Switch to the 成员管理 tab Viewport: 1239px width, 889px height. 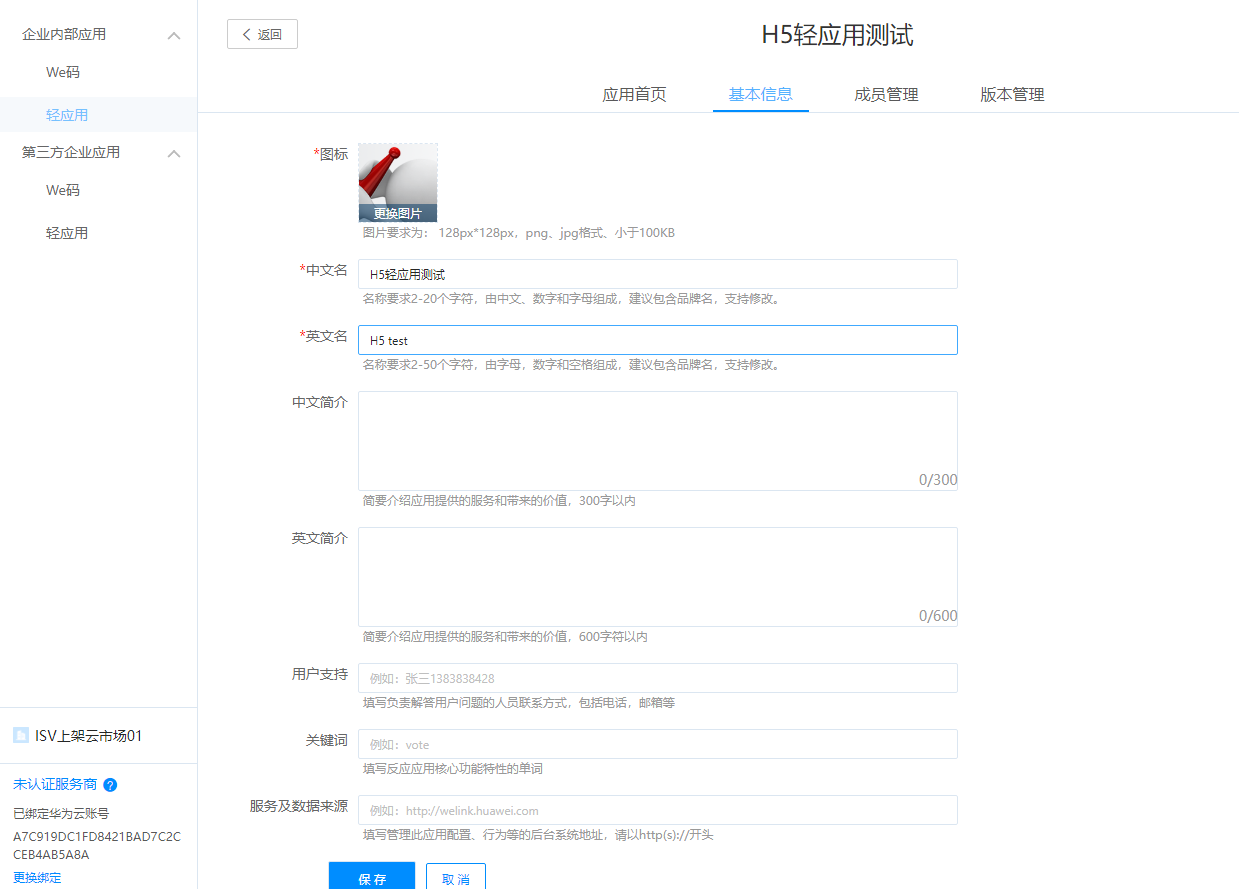pos(886,94)
